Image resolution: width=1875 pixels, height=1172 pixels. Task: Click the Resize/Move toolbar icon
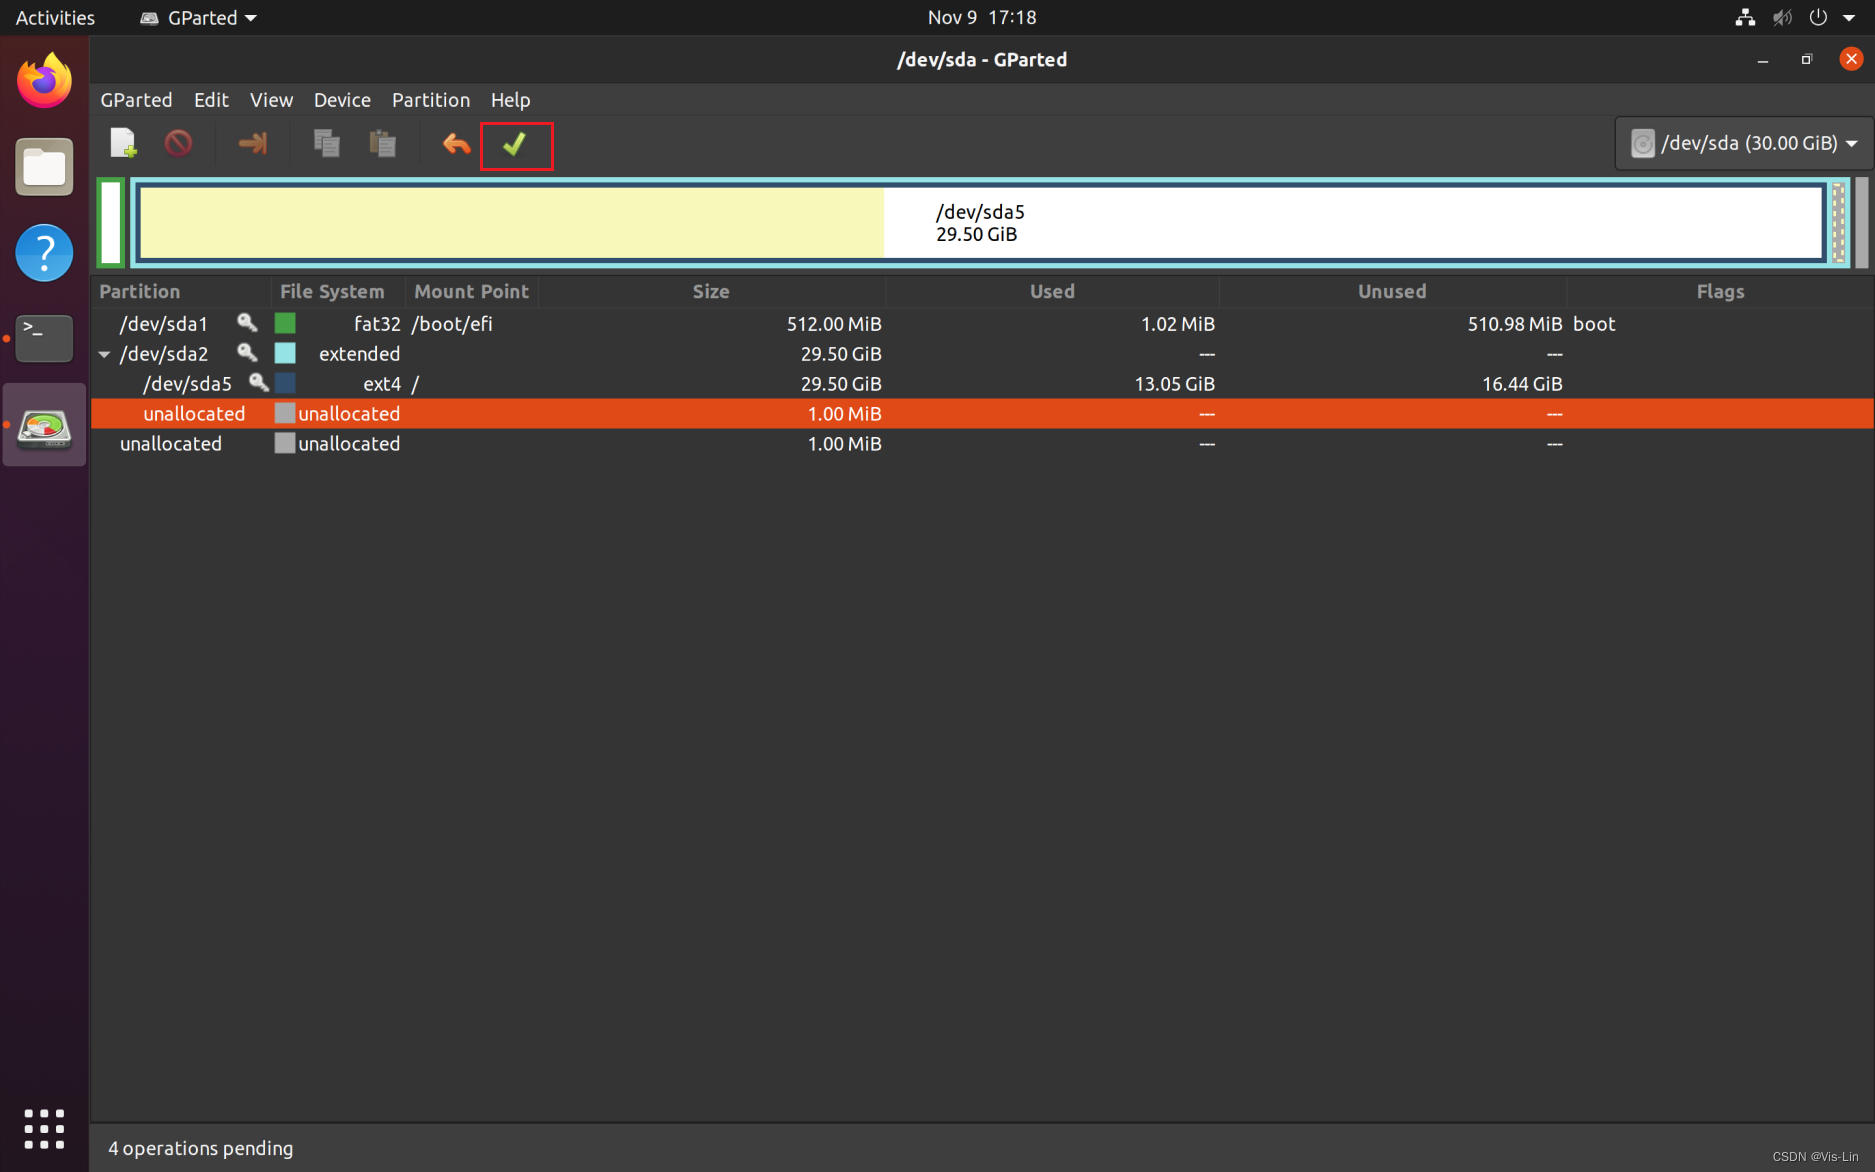pyautogui.click(x=252, y=143)
